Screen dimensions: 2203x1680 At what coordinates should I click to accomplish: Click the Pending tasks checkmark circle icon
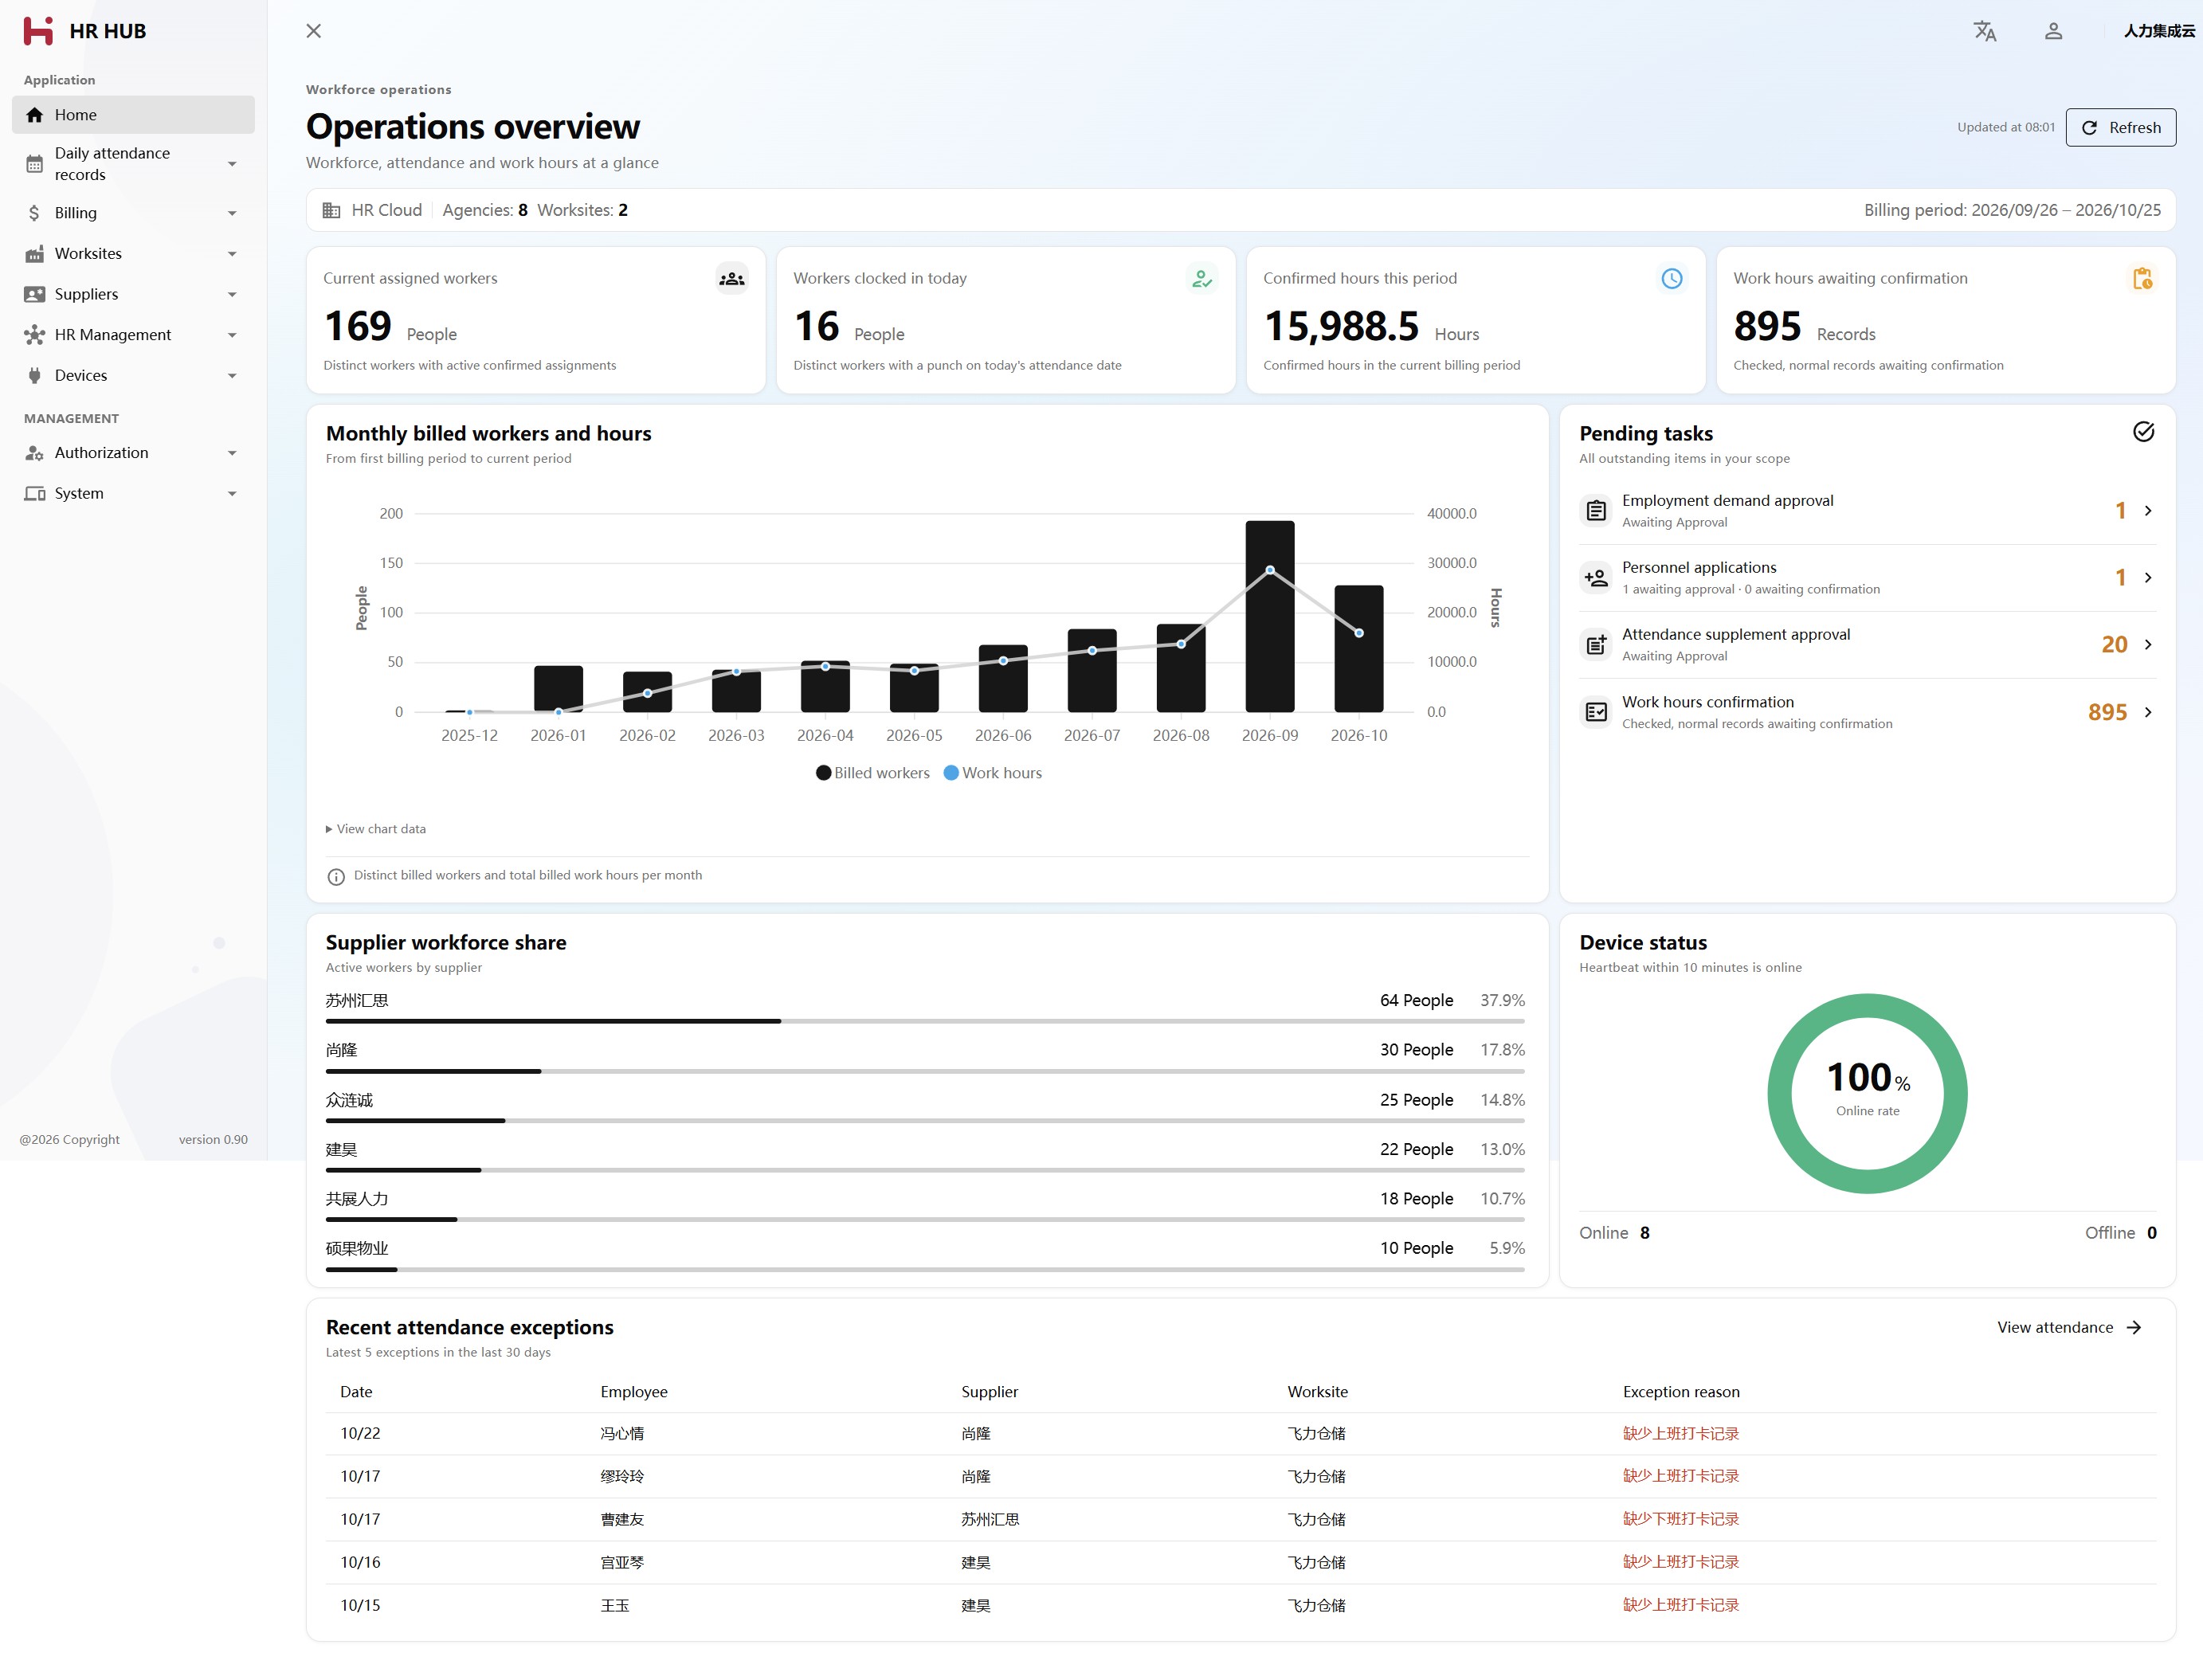click(x=2143, y=432)
